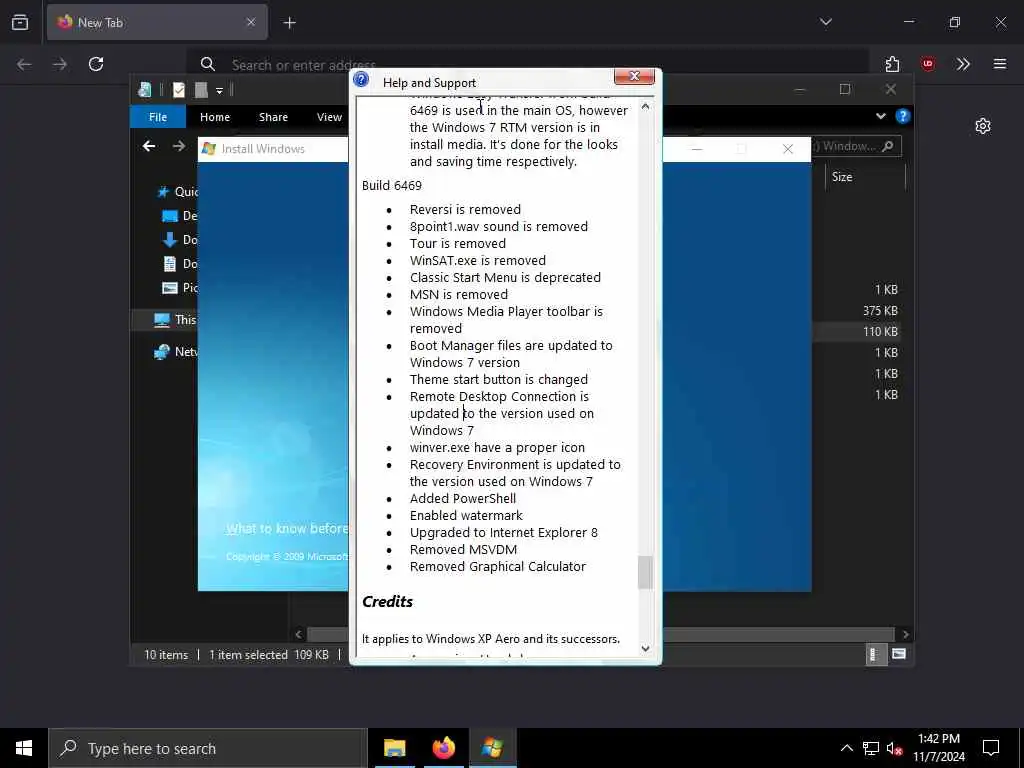Screen dimensions: 1024x768
Task: Click Explorer new folder toolbar icon
Action: [x=201, y=90]
